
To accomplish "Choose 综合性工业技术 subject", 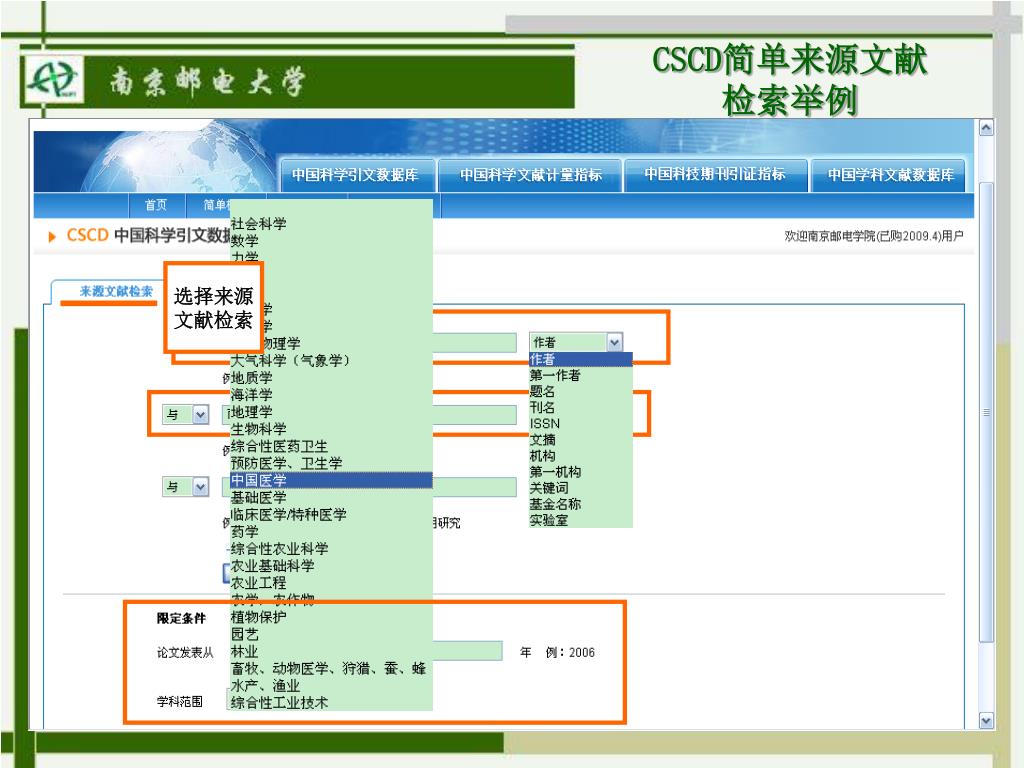I will (x=331, y=703).
